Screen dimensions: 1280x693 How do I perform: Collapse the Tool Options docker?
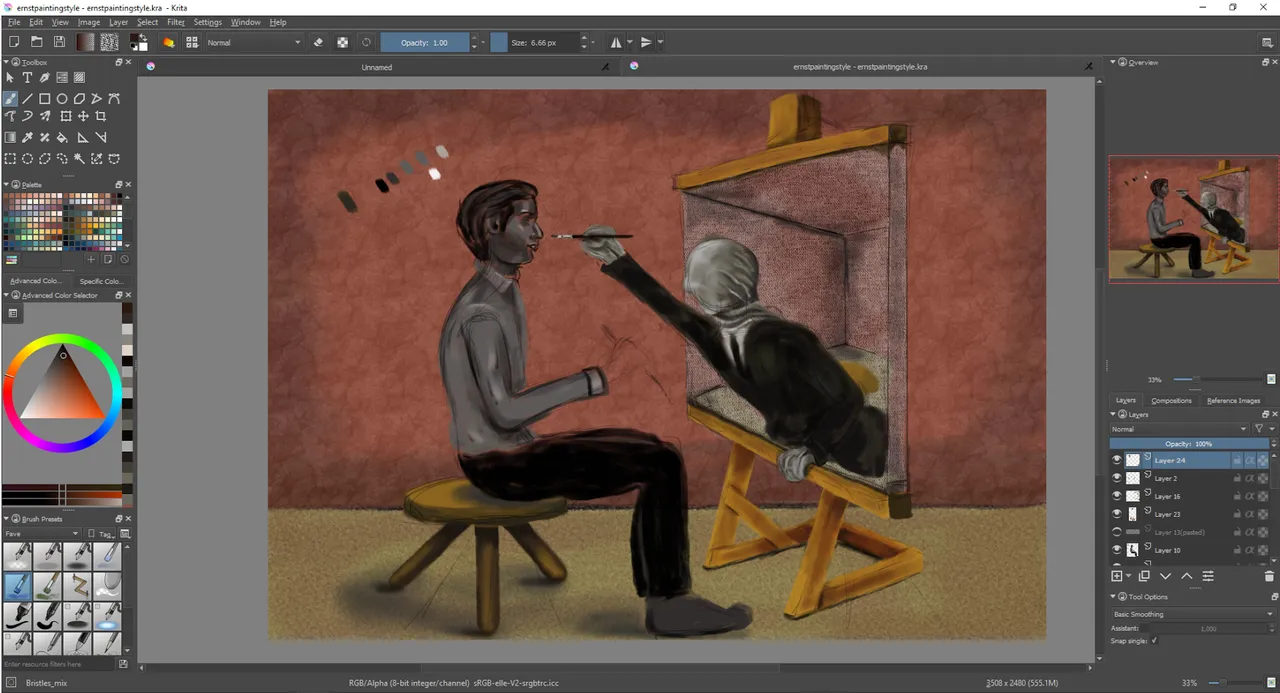[x=1113, y=597]
